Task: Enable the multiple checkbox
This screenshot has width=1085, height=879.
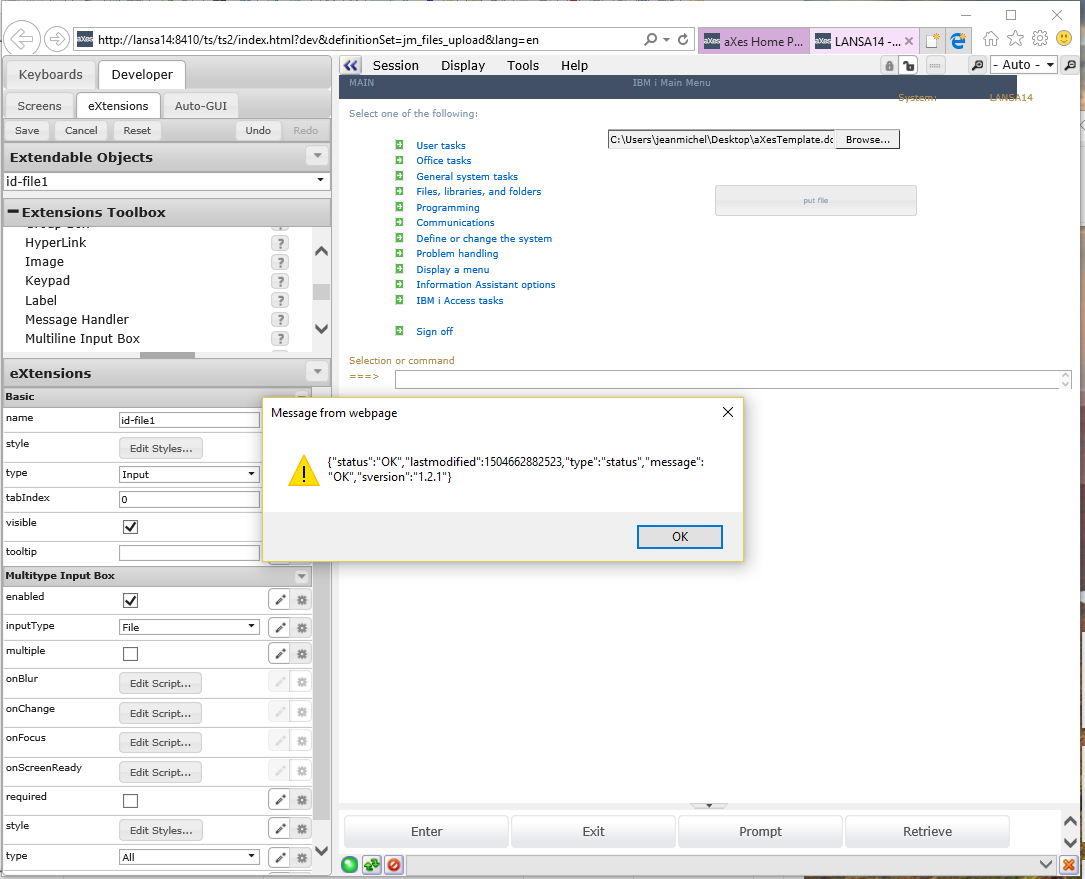Action: click(130, 654)
